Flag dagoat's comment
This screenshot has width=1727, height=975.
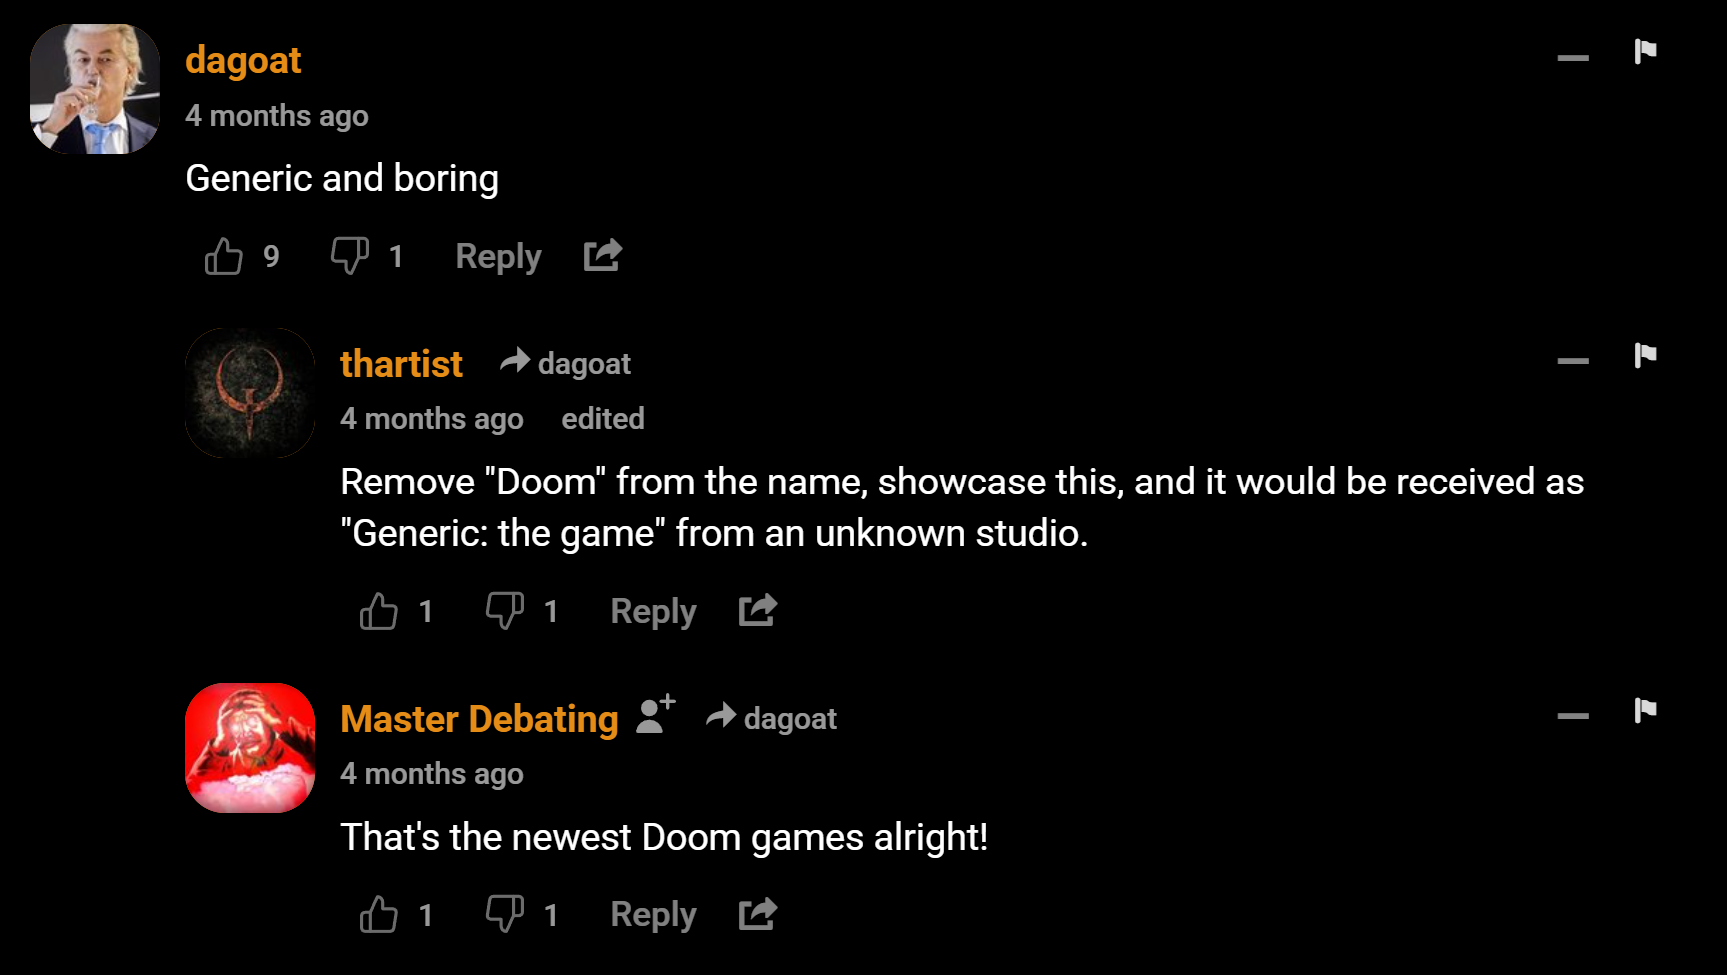click(x=1645, y=51)
